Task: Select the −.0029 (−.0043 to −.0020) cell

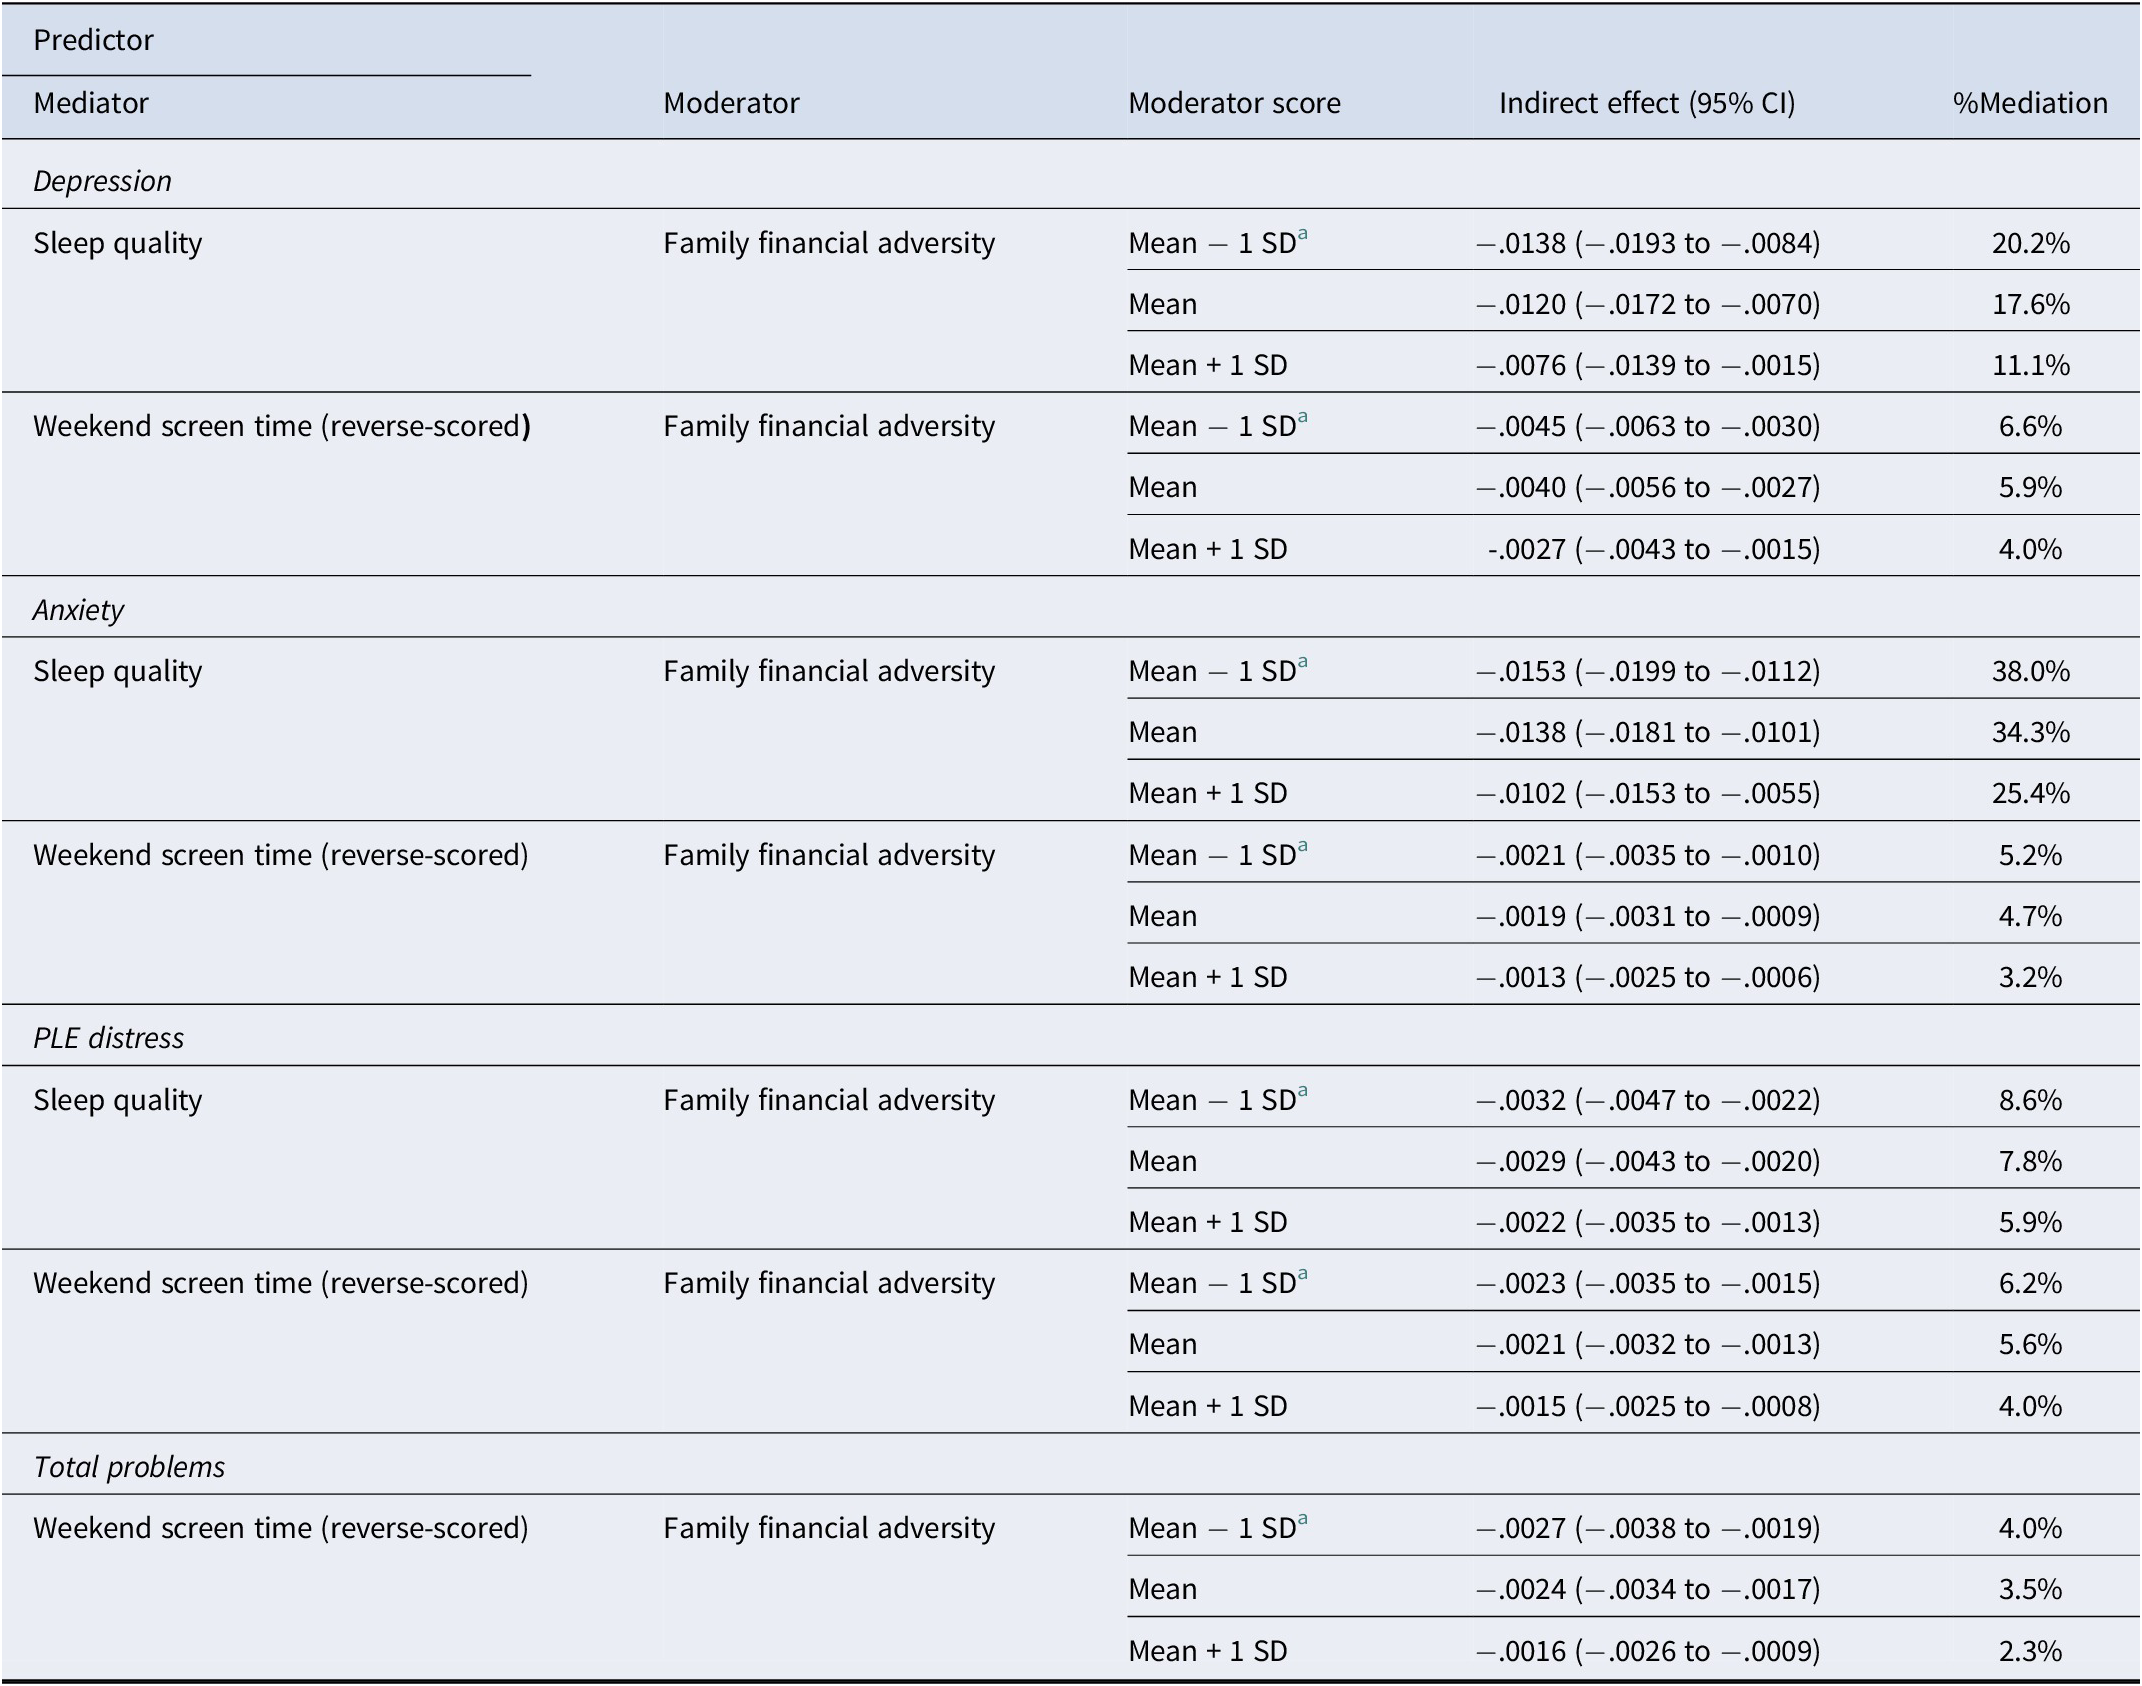Action: click(1648, 1161)
